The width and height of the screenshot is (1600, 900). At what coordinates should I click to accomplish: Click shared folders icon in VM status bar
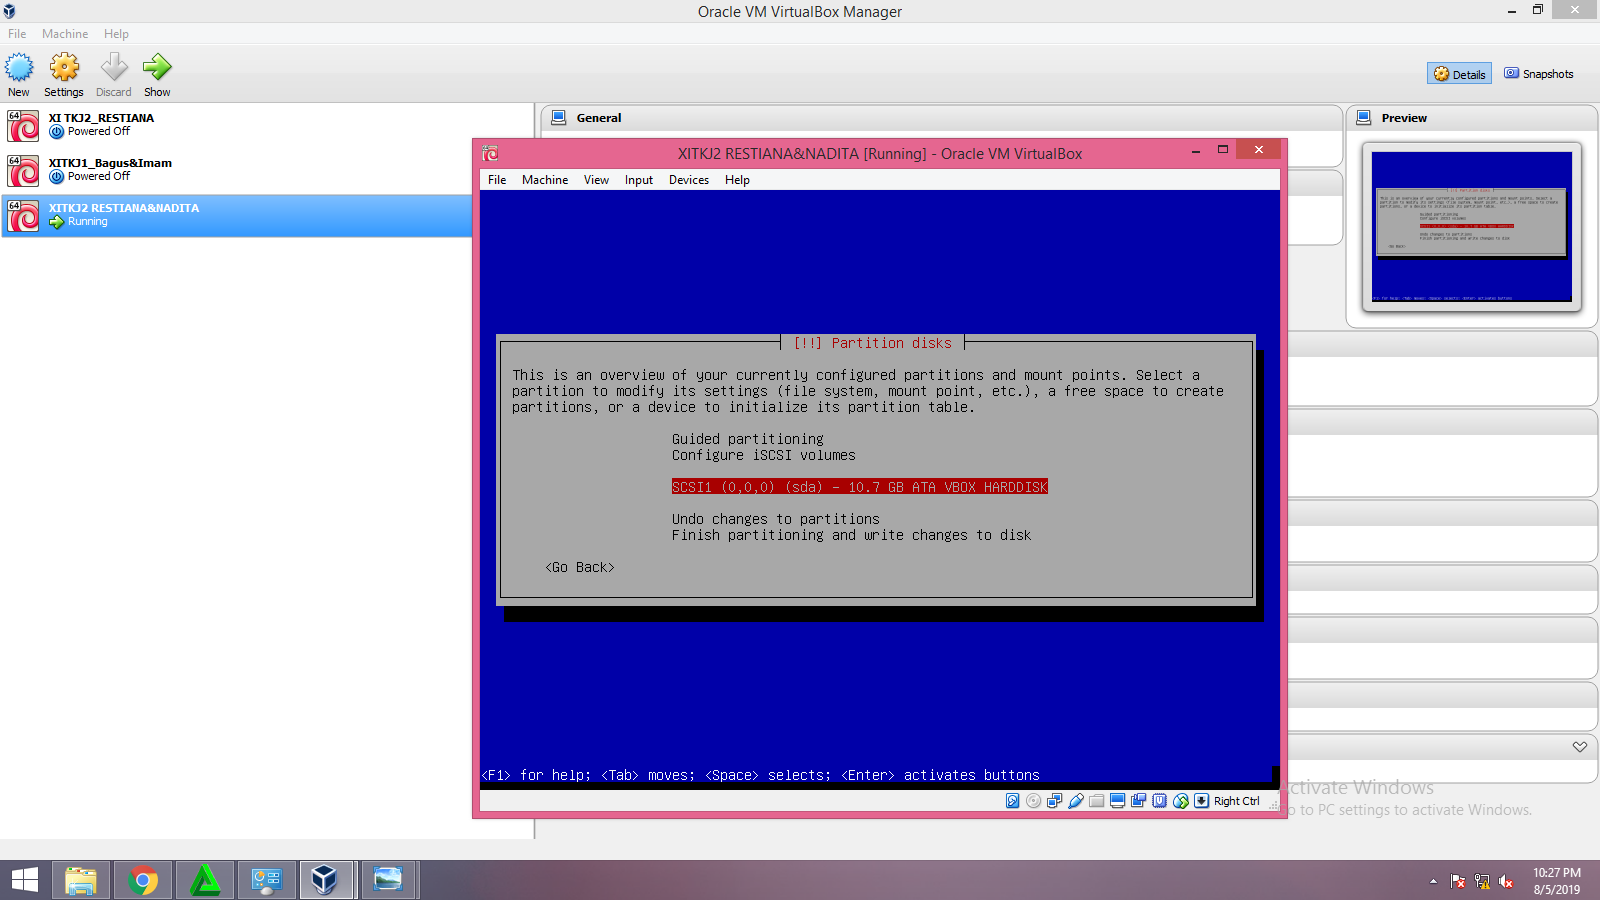coord(1097,801)
